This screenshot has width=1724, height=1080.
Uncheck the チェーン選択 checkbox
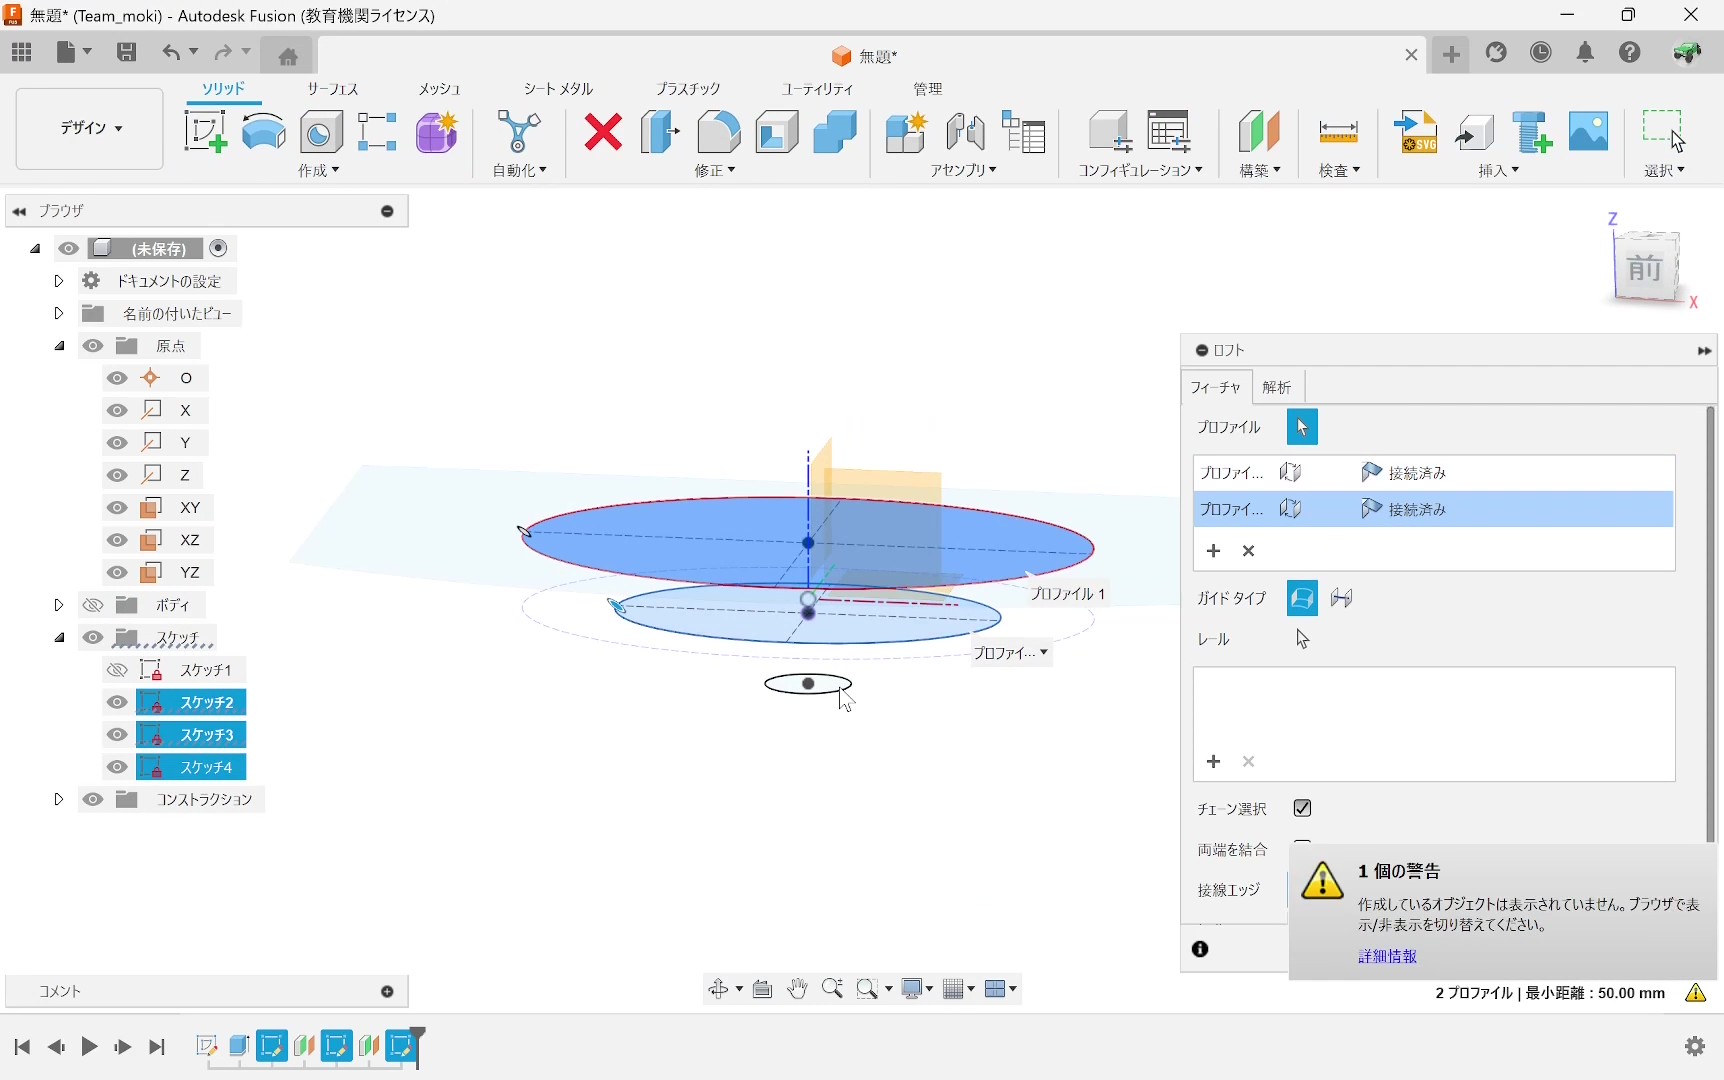pos(1302,808)
